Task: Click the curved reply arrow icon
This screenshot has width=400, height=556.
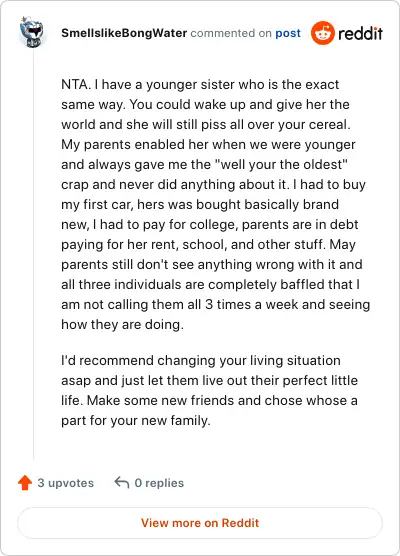Action: (x=122, y=482)
